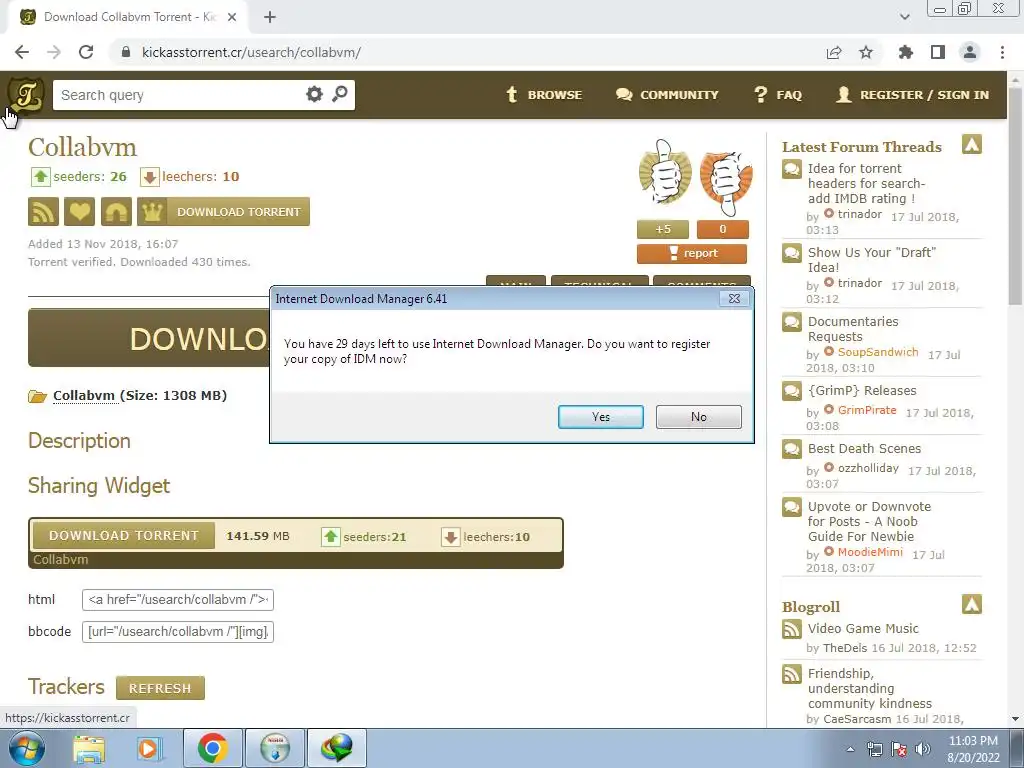1024x768 pixels.
Task: Click Download Torrent button near top
Action: tap(223, 212)
